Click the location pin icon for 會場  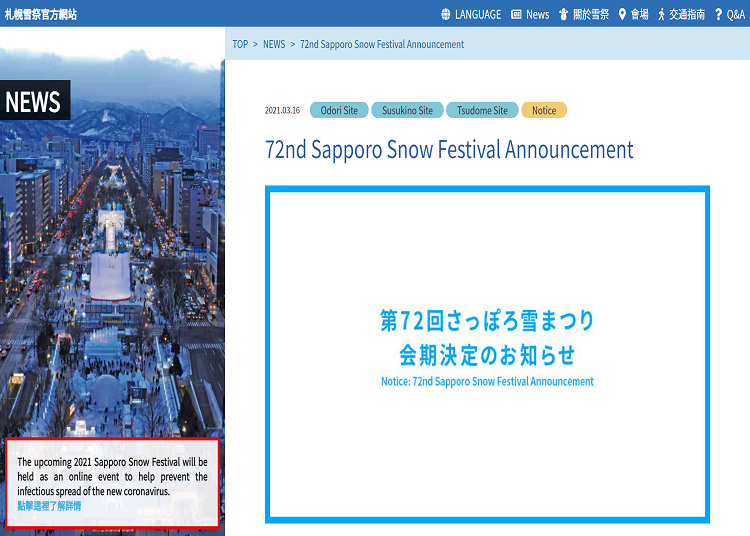(x=622, y=14)
